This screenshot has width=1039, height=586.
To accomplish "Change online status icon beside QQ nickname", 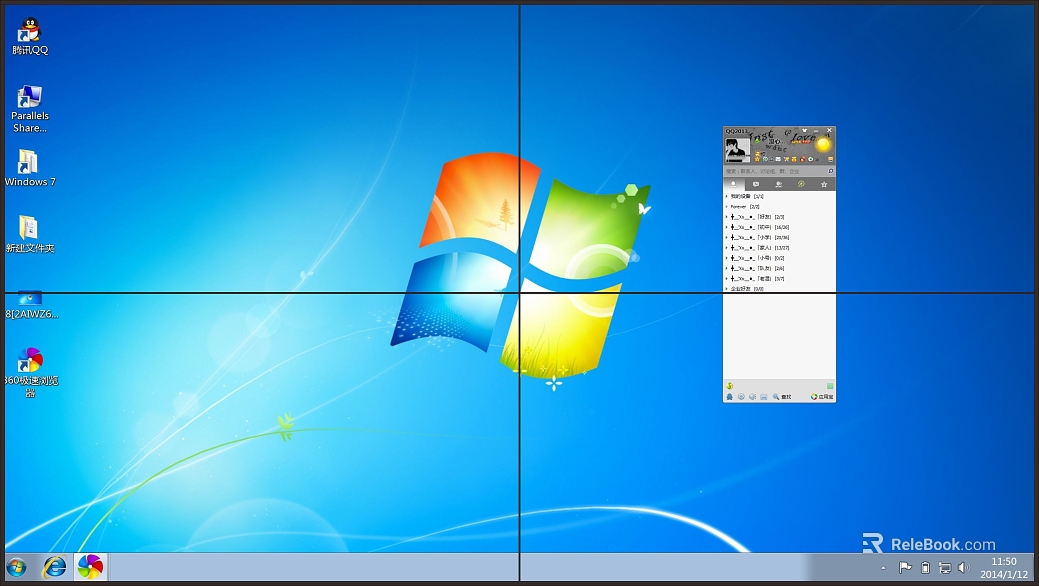I will pyautogui.click(x=757, y=141).
